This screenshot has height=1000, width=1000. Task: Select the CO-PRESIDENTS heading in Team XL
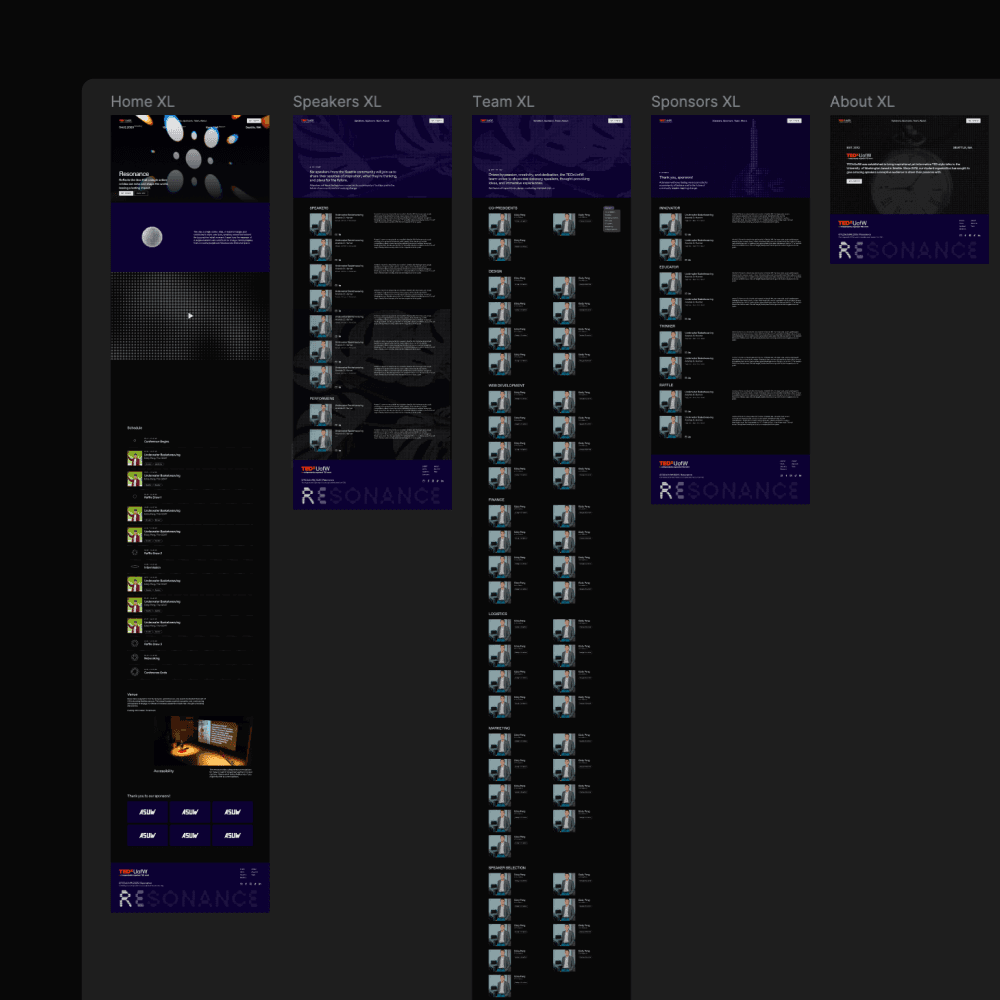(x=503, y=208)
